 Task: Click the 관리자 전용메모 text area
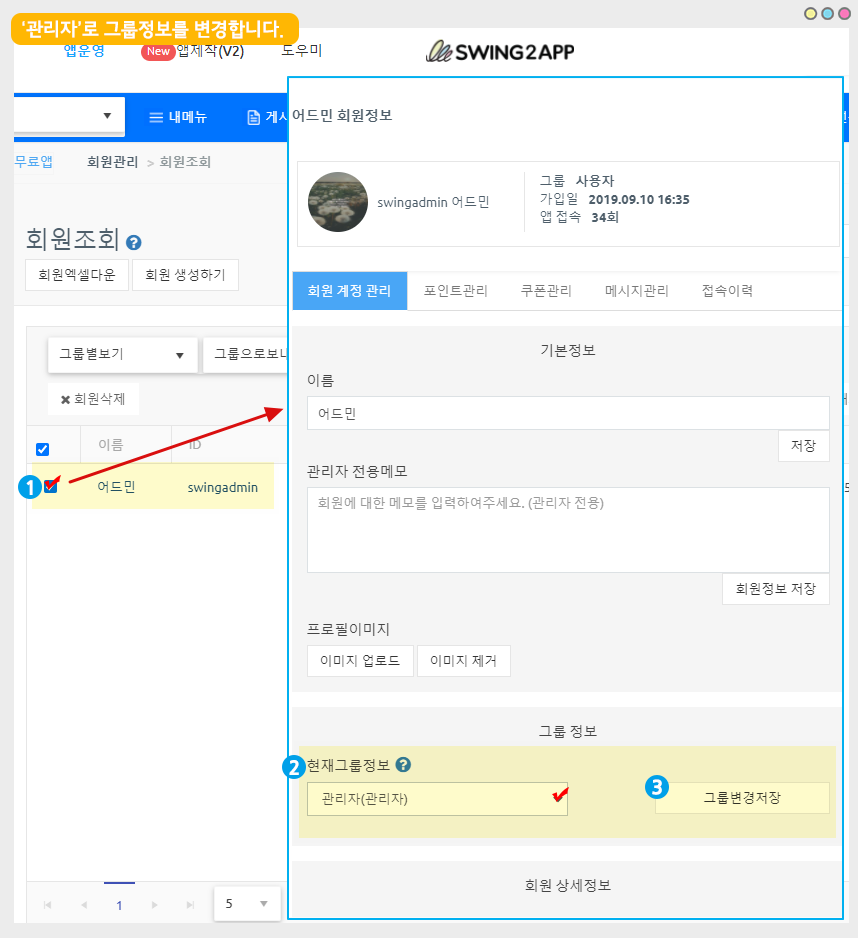click(x=567, y=530)
